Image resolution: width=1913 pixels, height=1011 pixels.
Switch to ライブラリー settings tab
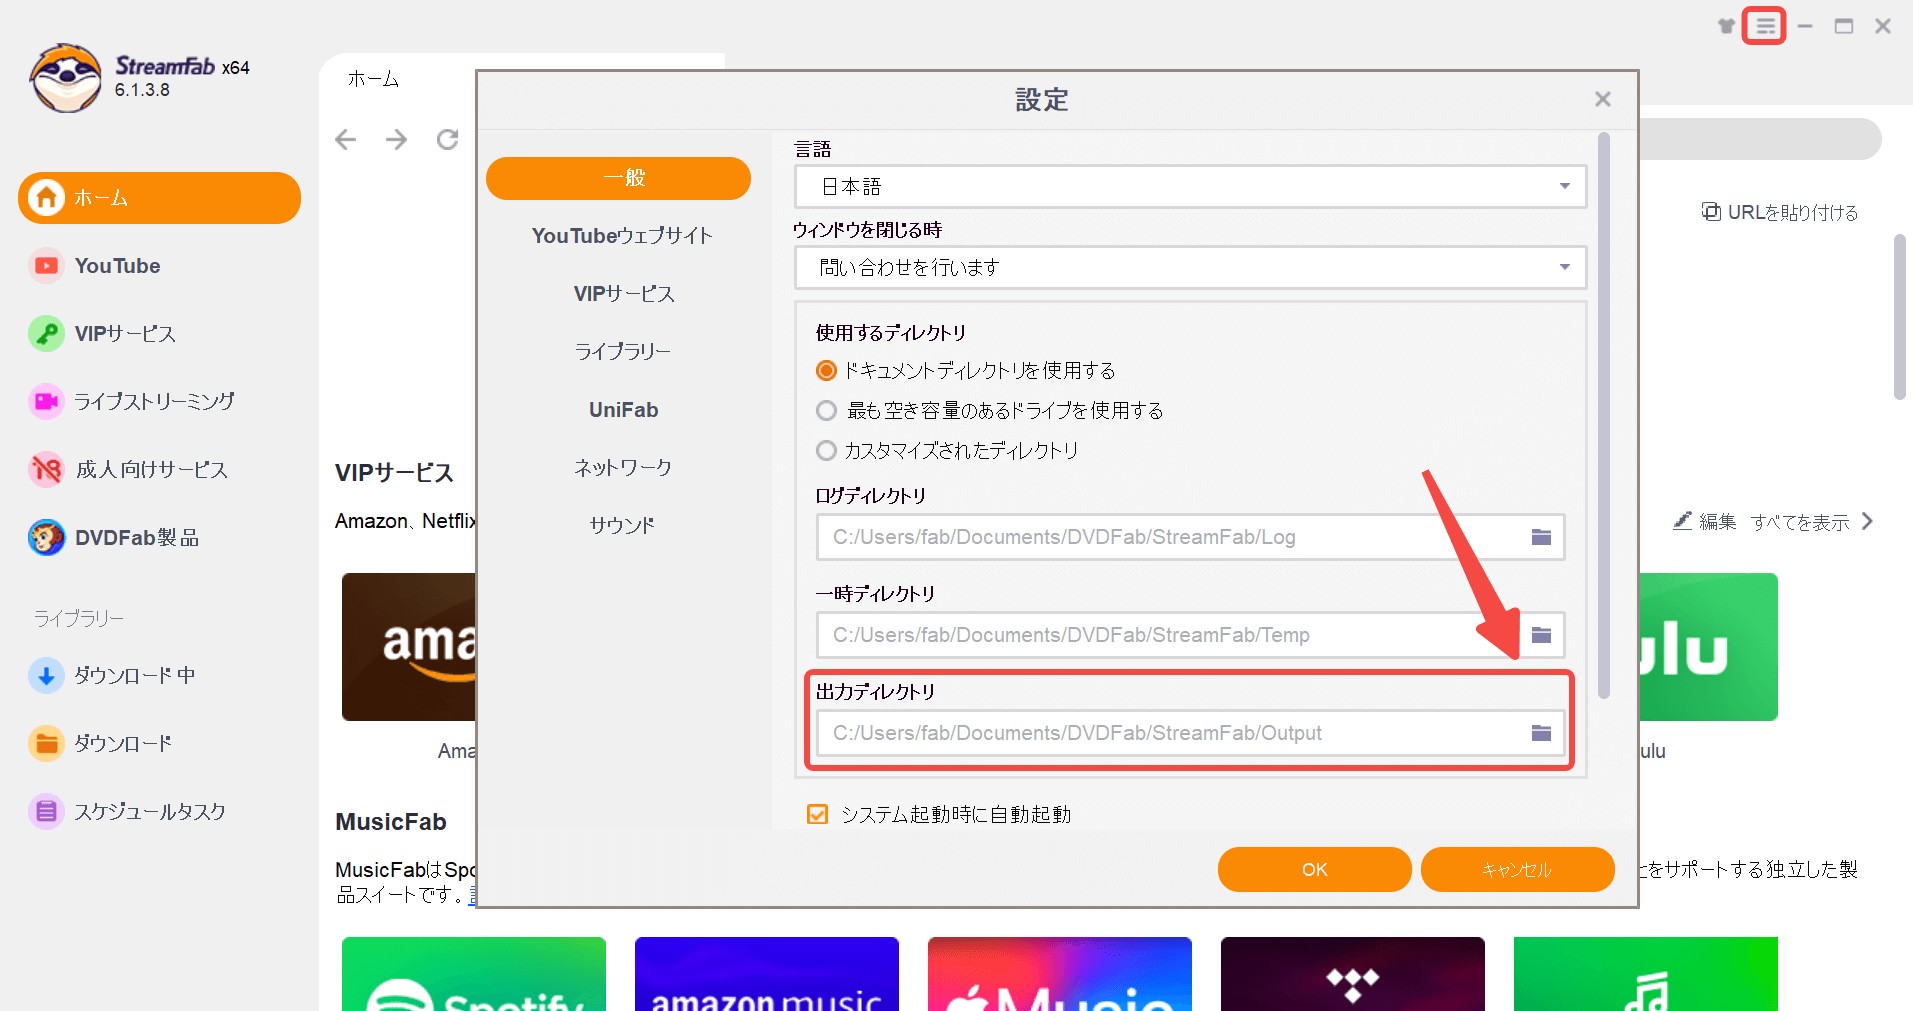coord(622,352)
